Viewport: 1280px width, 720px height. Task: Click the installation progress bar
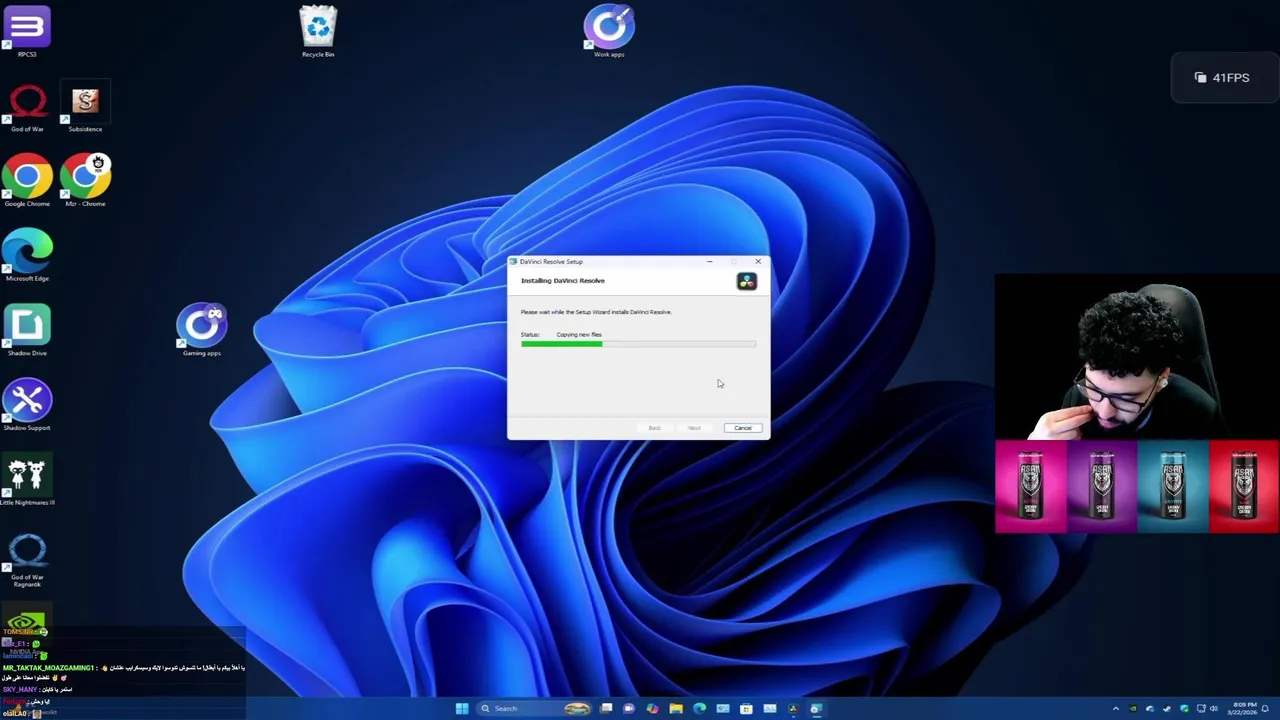pyautogui.click(x=638, y=344)
